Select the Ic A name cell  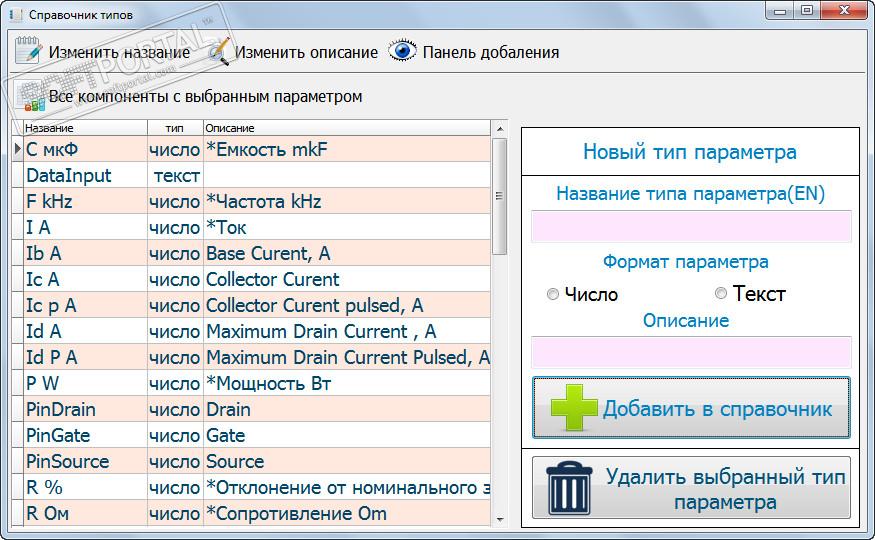pyautogui.click(x=85, y=279)
